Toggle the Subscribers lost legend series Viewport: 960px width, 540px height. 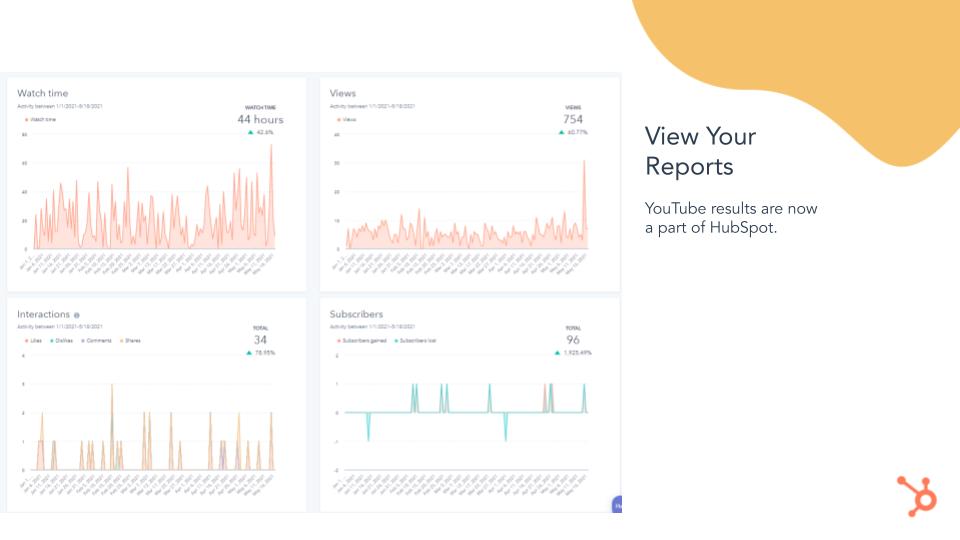[416, 340]
